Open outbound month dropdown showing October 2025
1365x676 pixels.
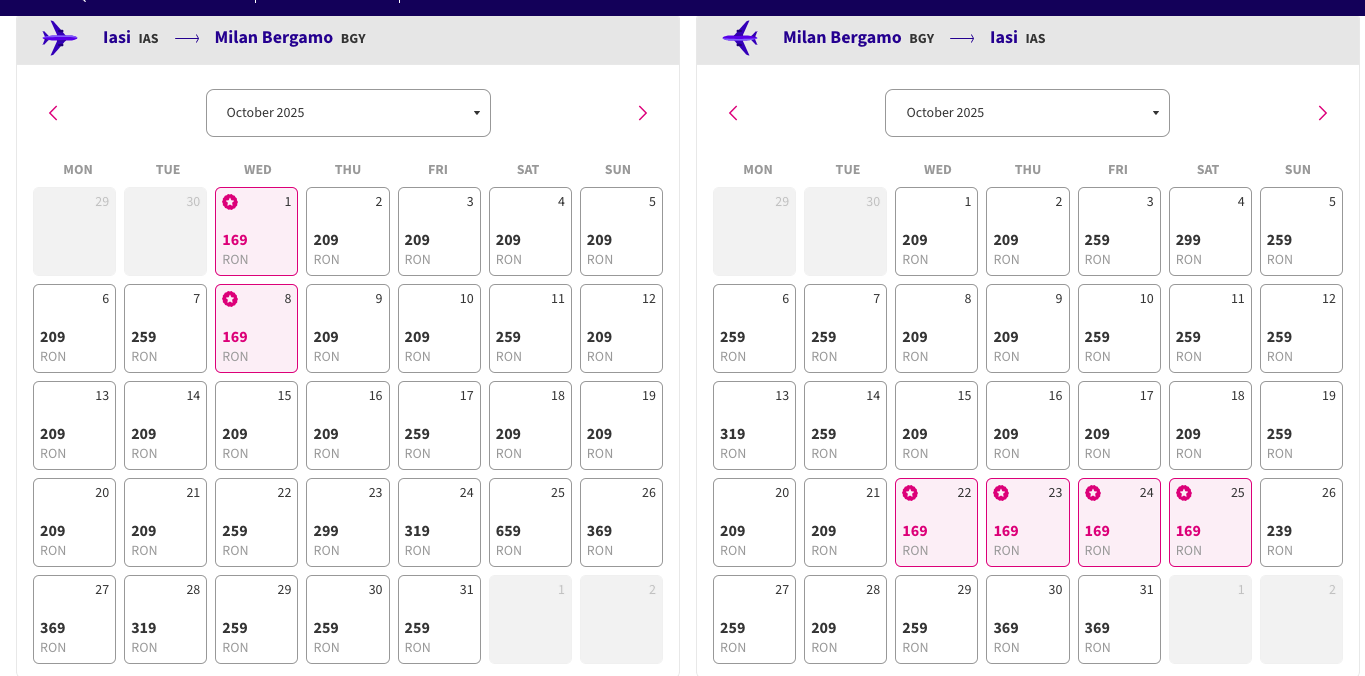point(348,113)
